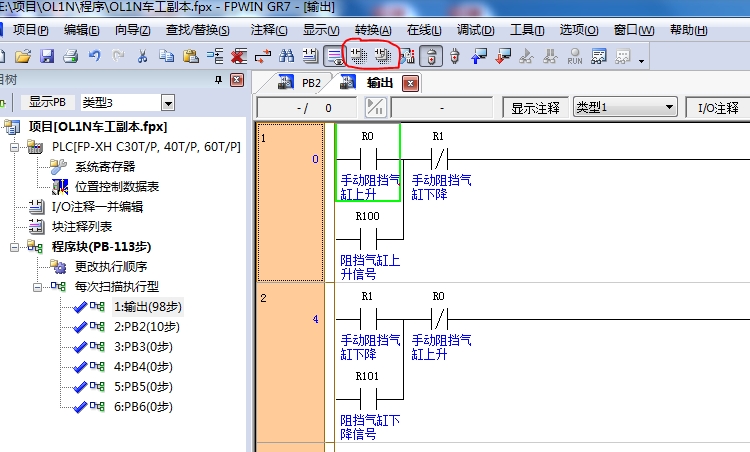
Task: Open 系统寄存器 in project tree
Action: 105,166
